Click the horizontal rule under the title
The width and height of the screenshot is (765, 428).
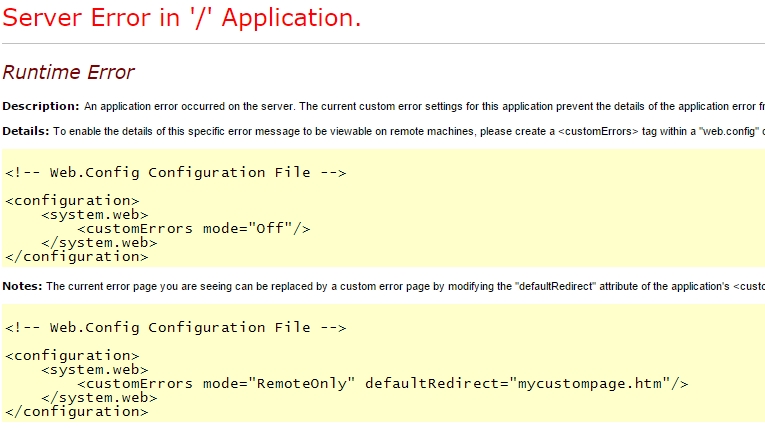click(x=382, y=44)
